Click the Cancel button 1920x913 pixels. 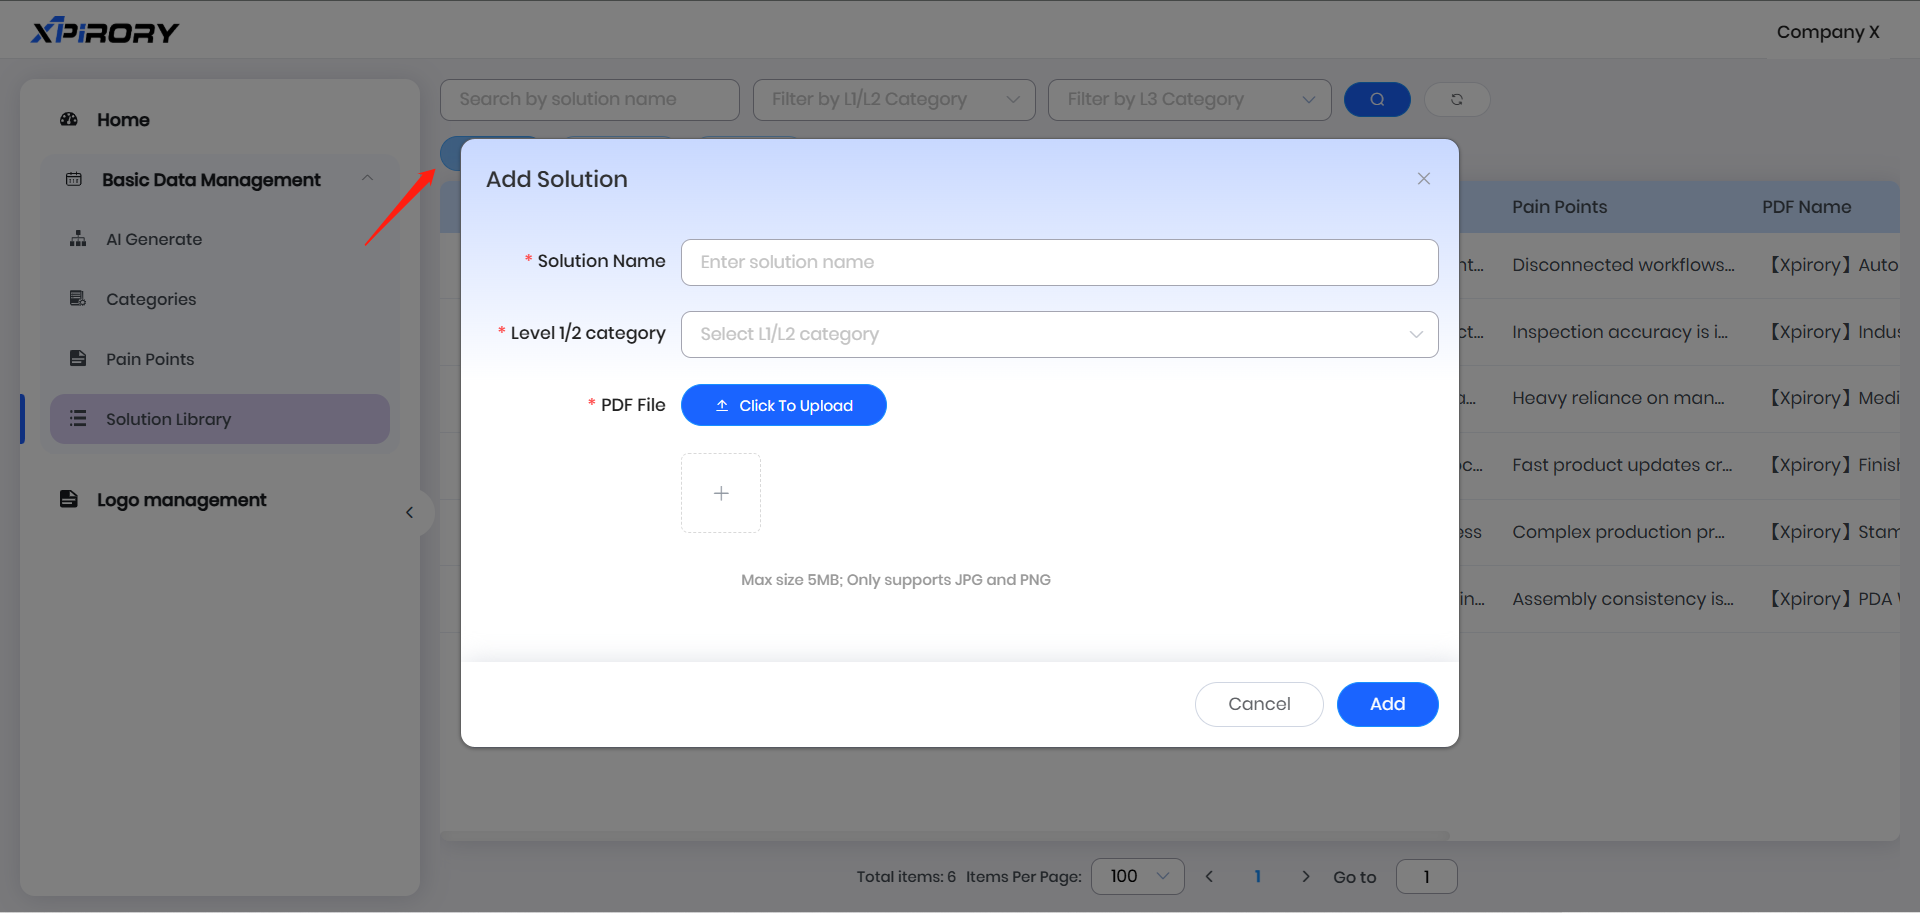[x=1259, y=704]
